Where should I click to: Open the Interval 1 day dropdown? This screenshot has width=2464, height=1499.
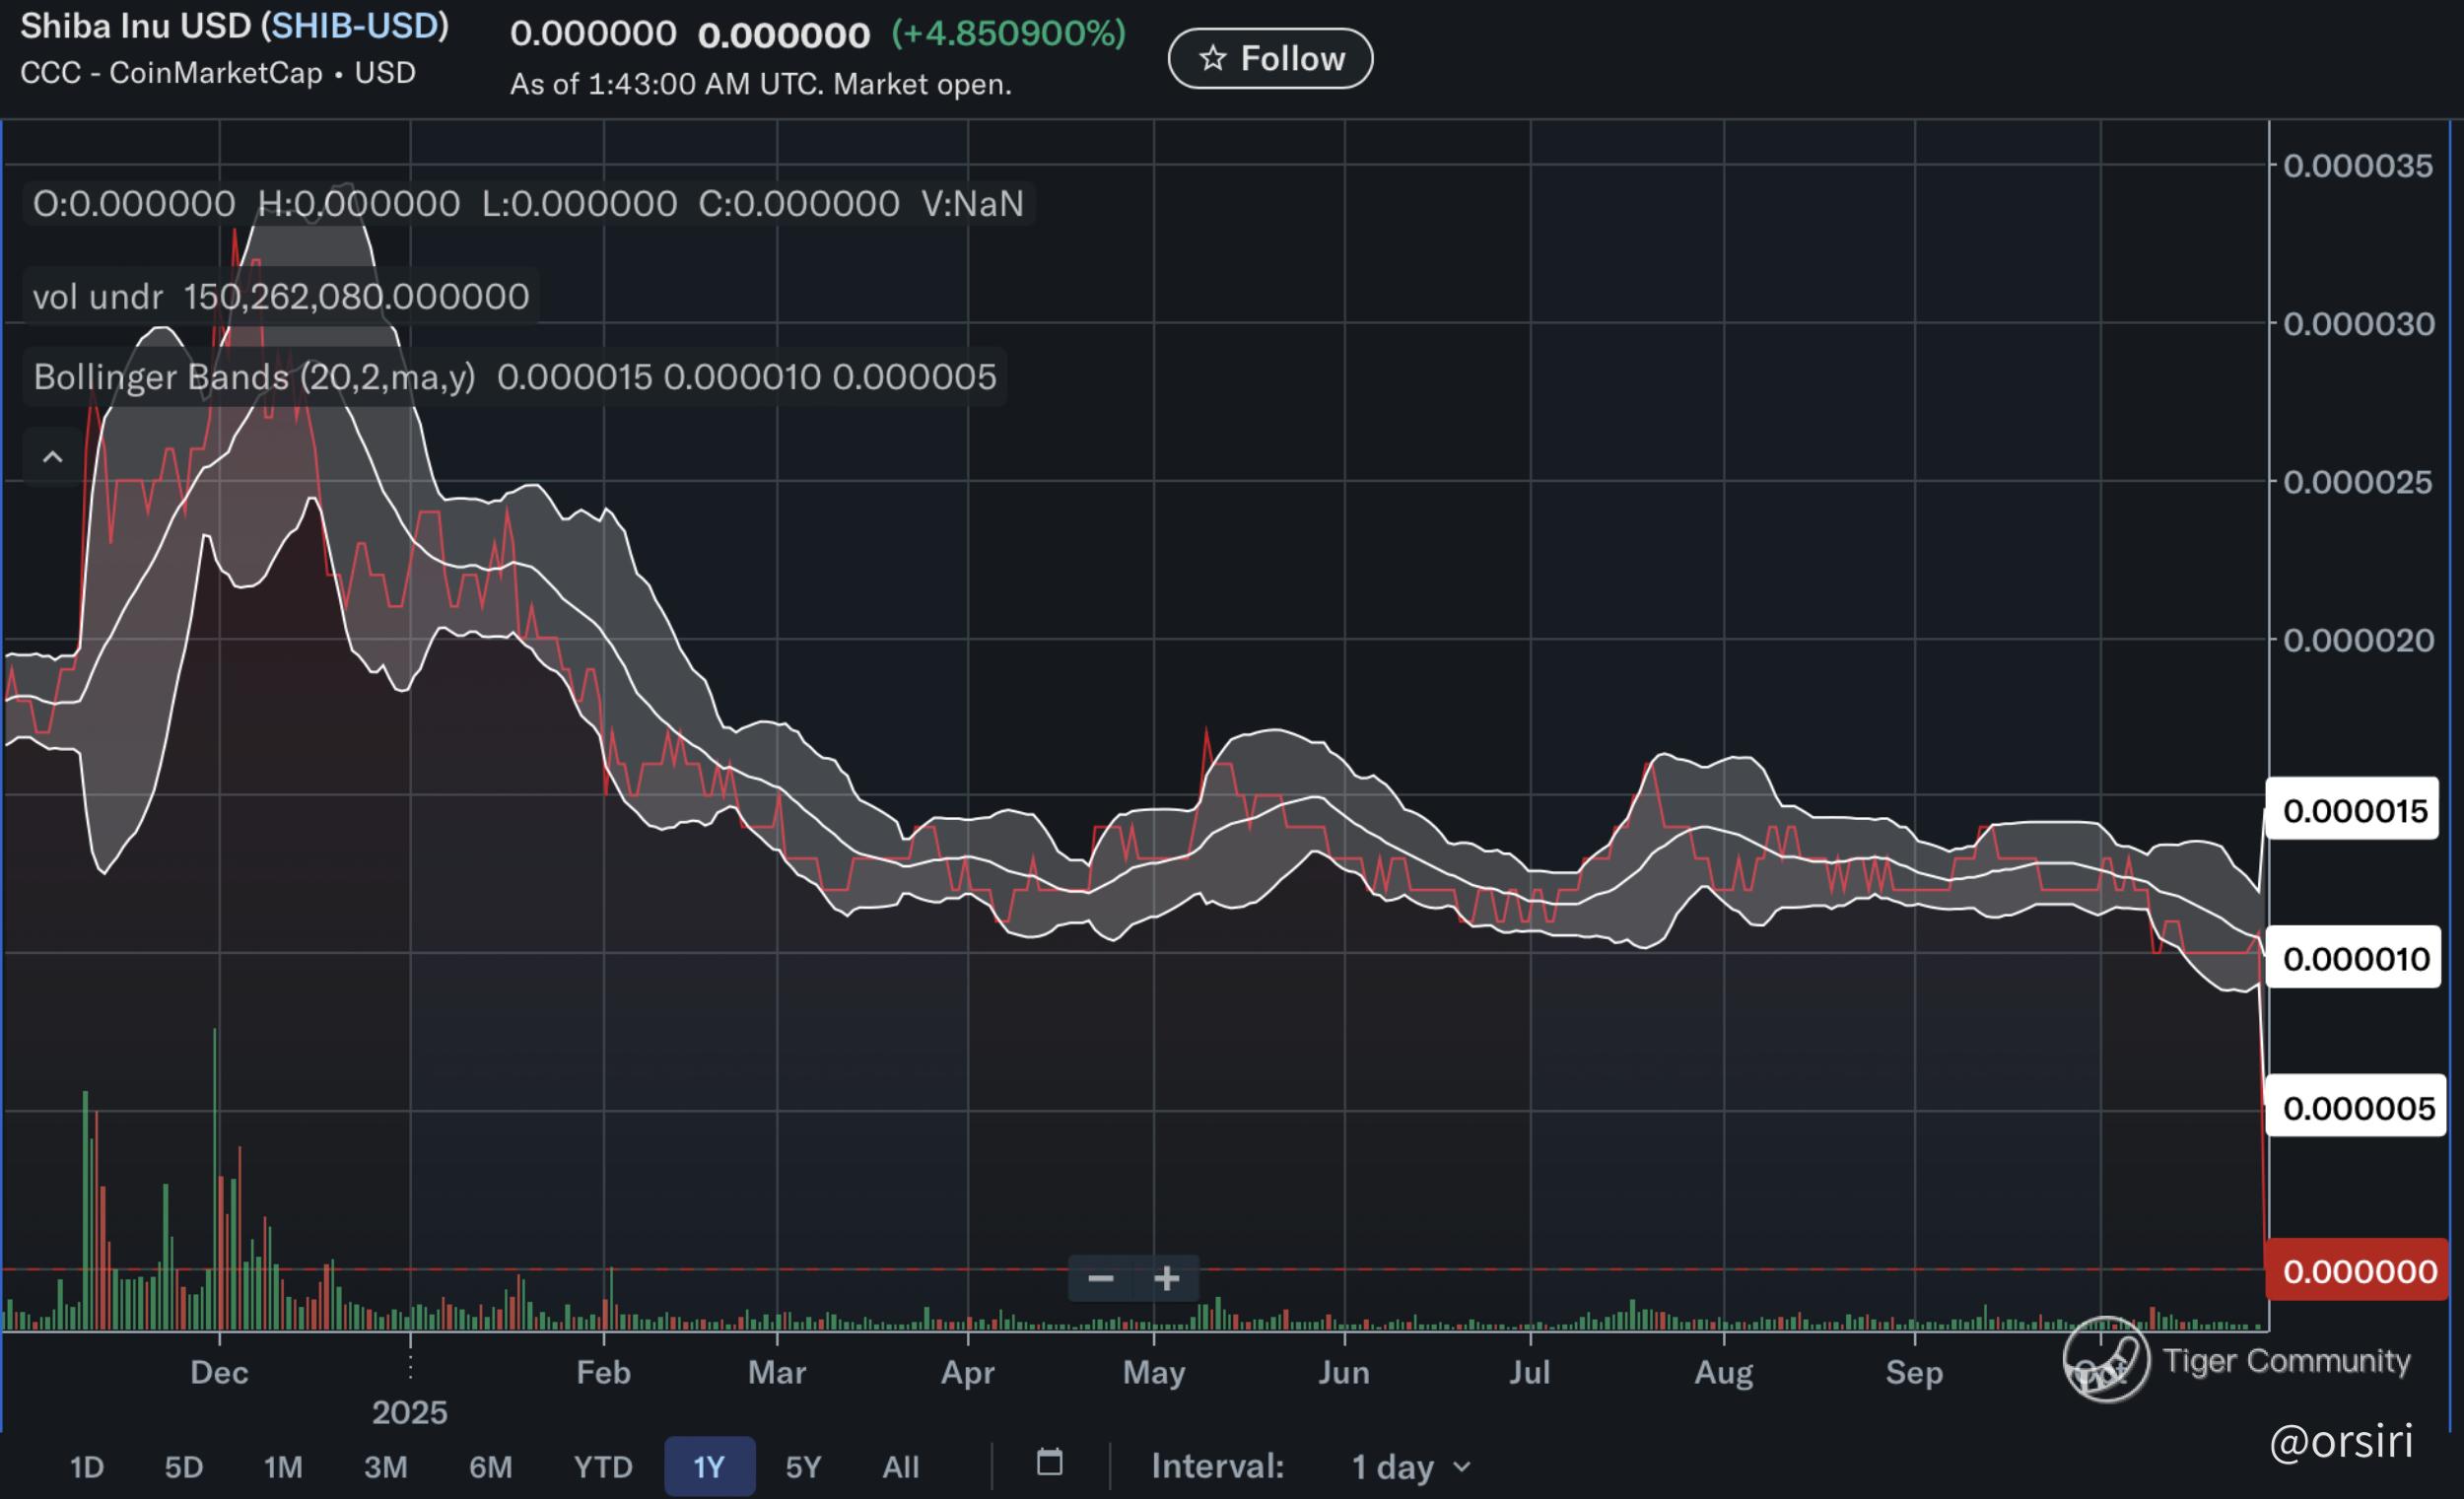[1410, 1467]
